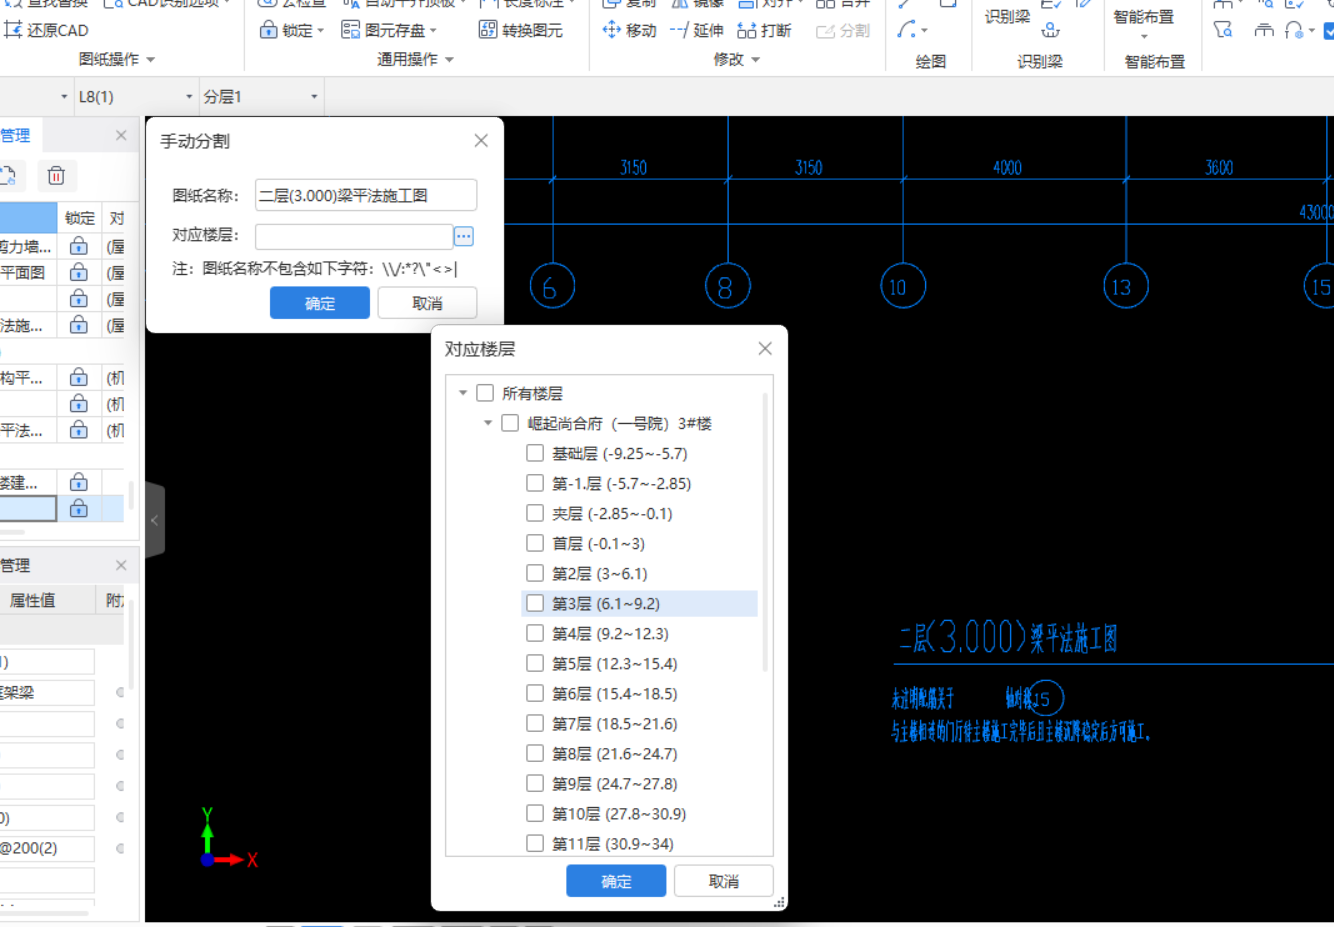
Task: Check the 所有楼层 checkbox
Action: coord(485,393)
